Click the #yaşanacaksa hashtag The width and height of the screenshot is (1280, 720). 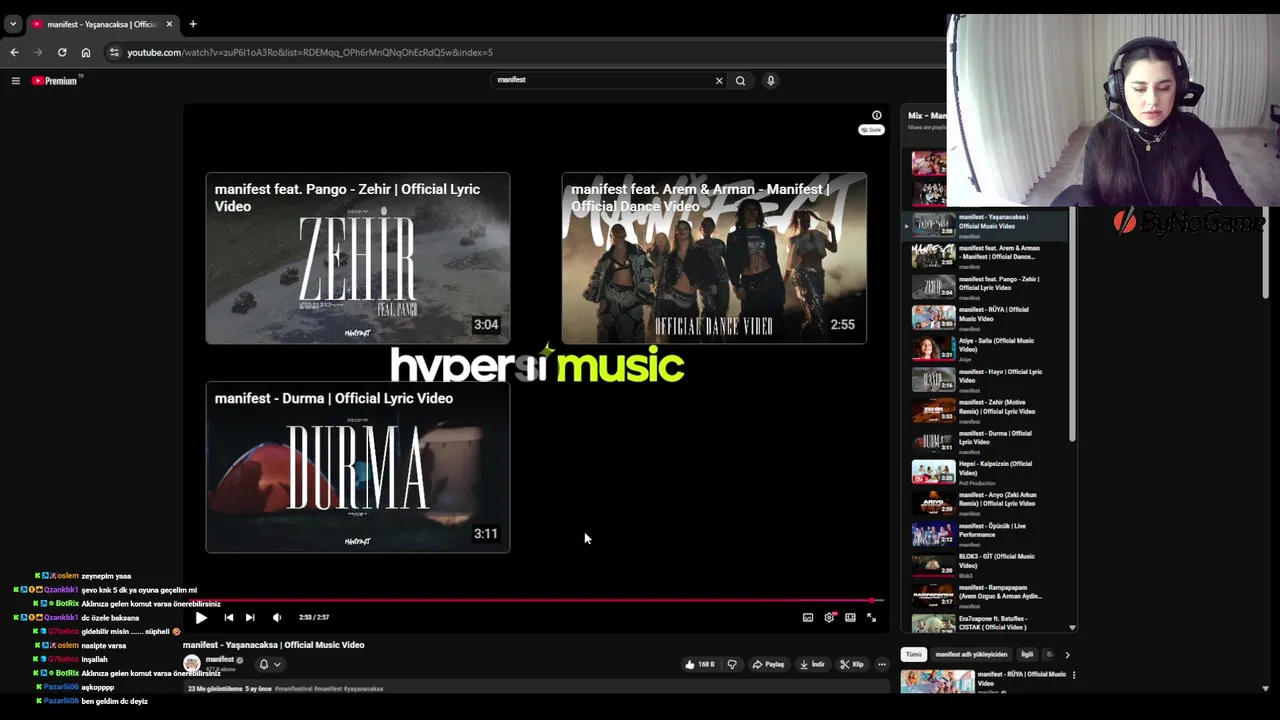point(363,689)
